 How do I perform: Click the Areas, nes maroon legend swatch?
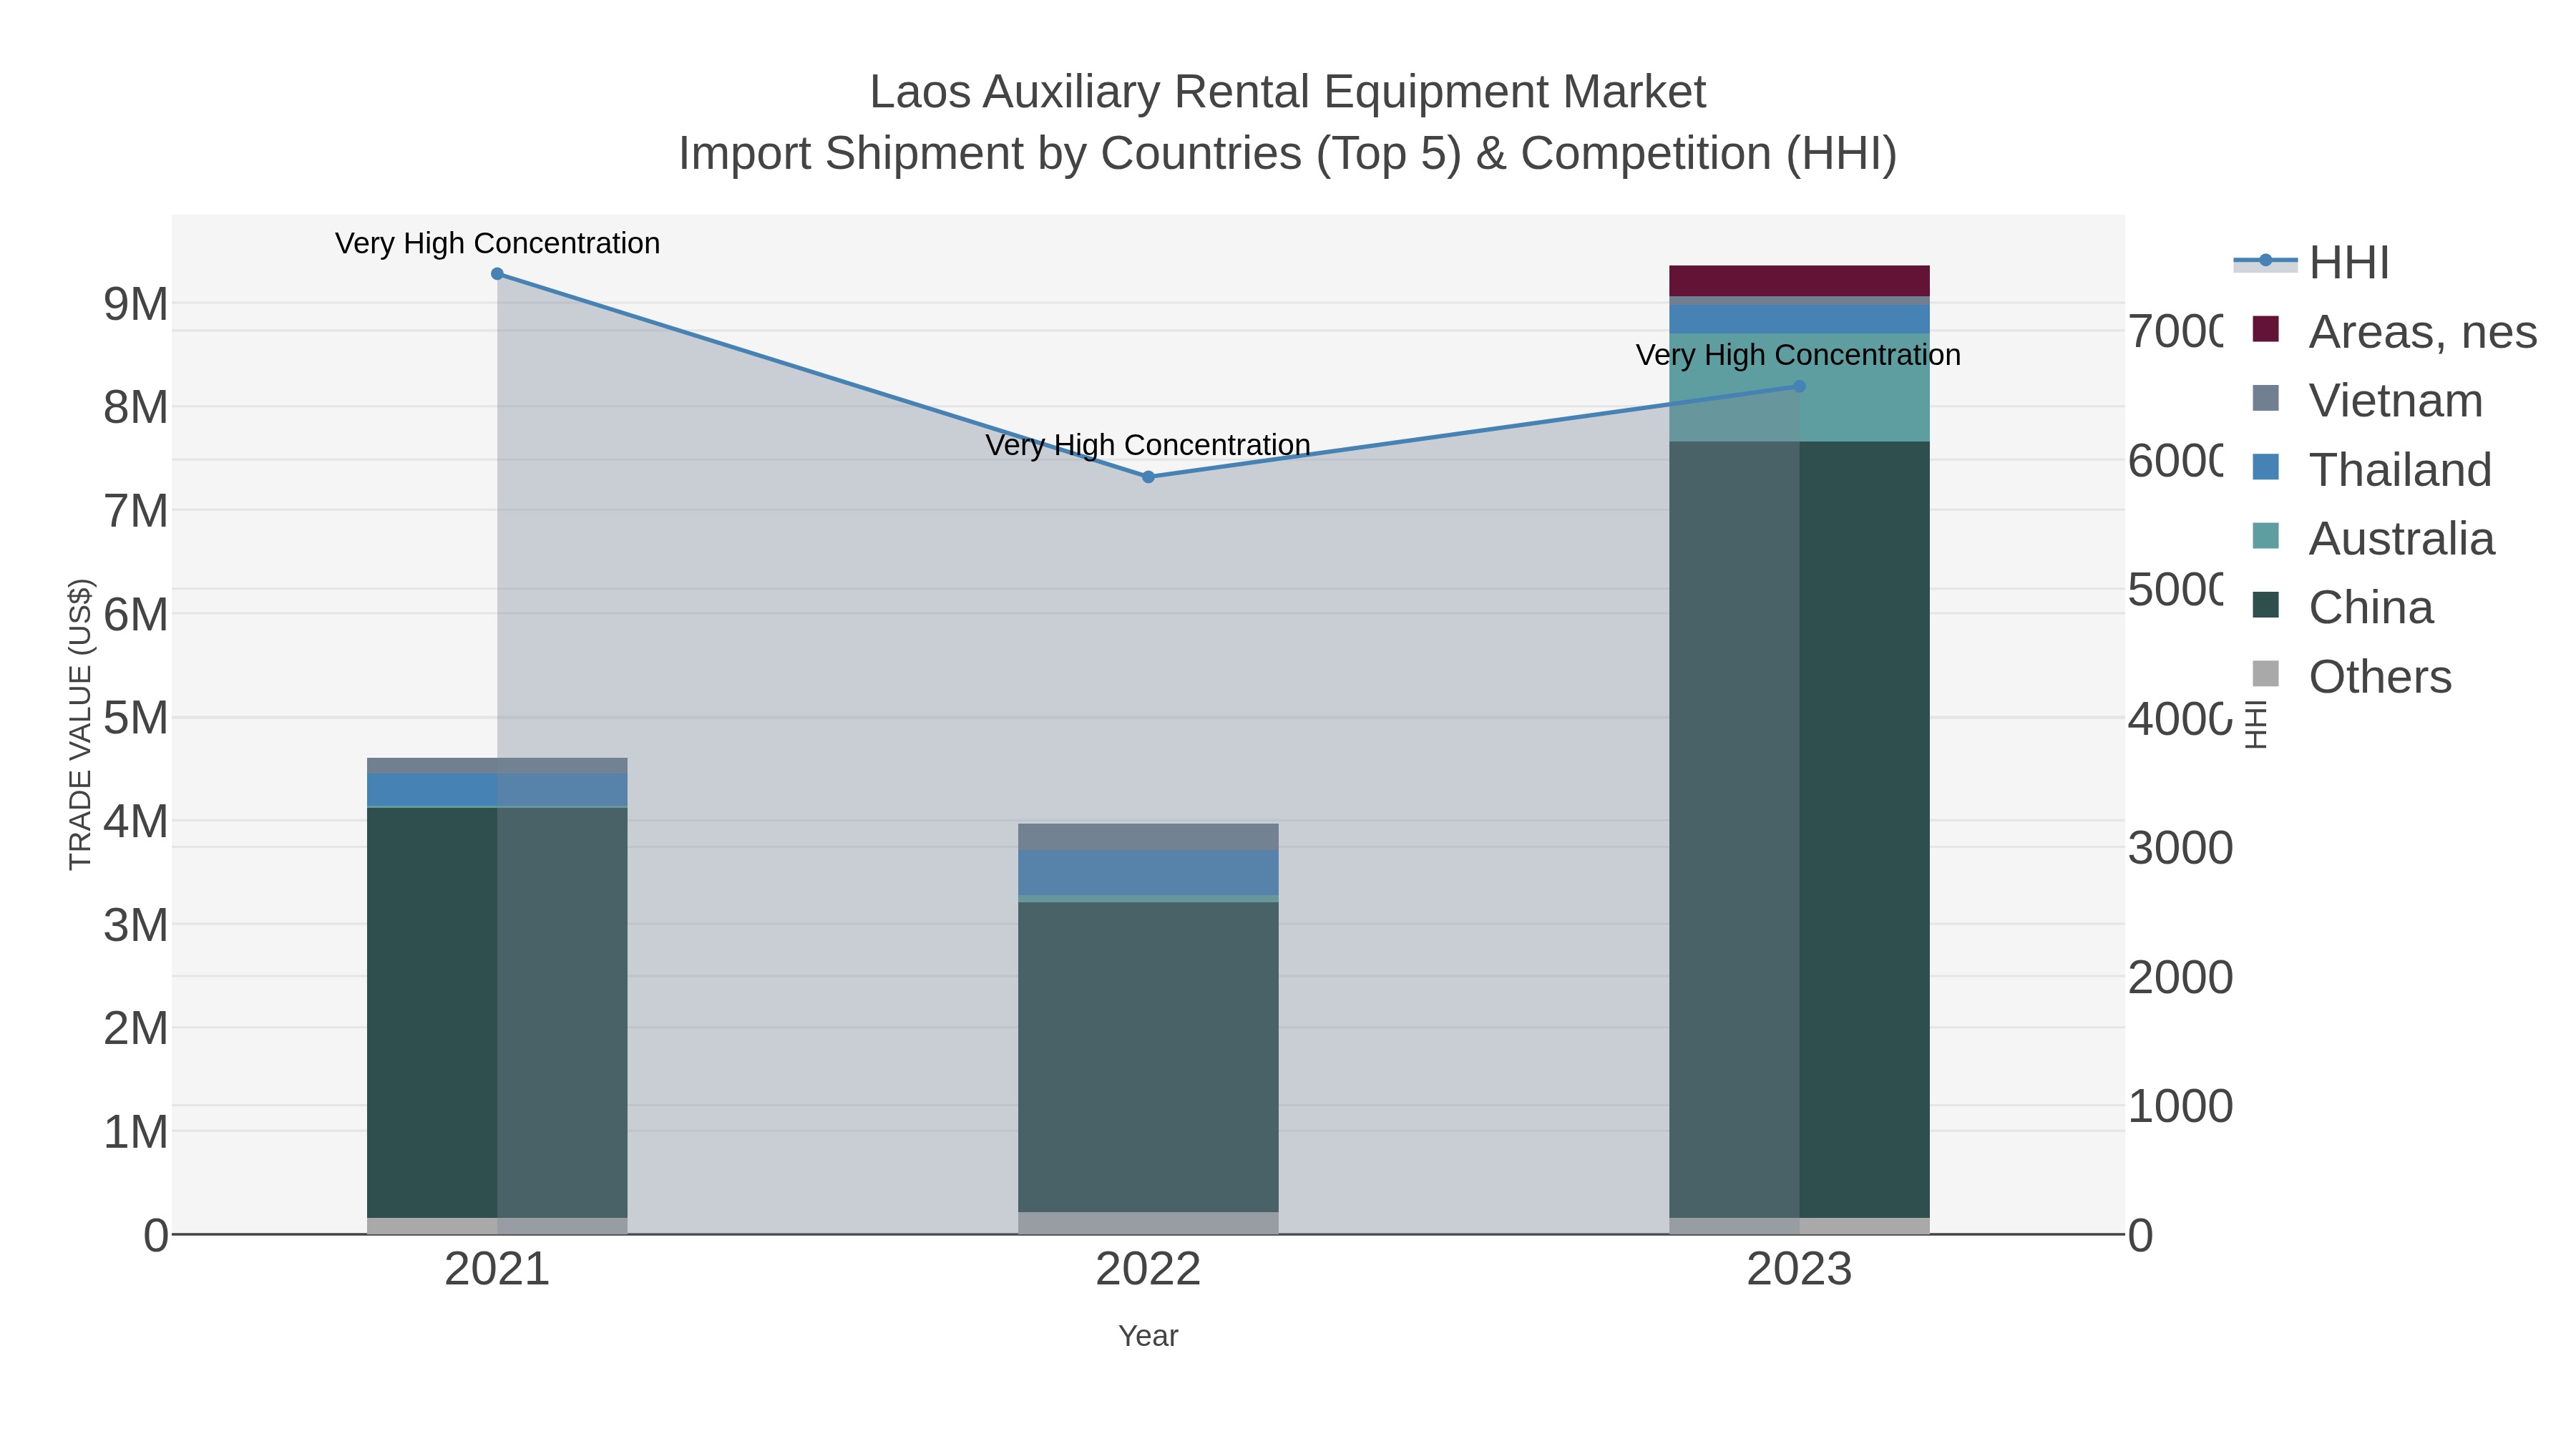(x=2265, y=329)
